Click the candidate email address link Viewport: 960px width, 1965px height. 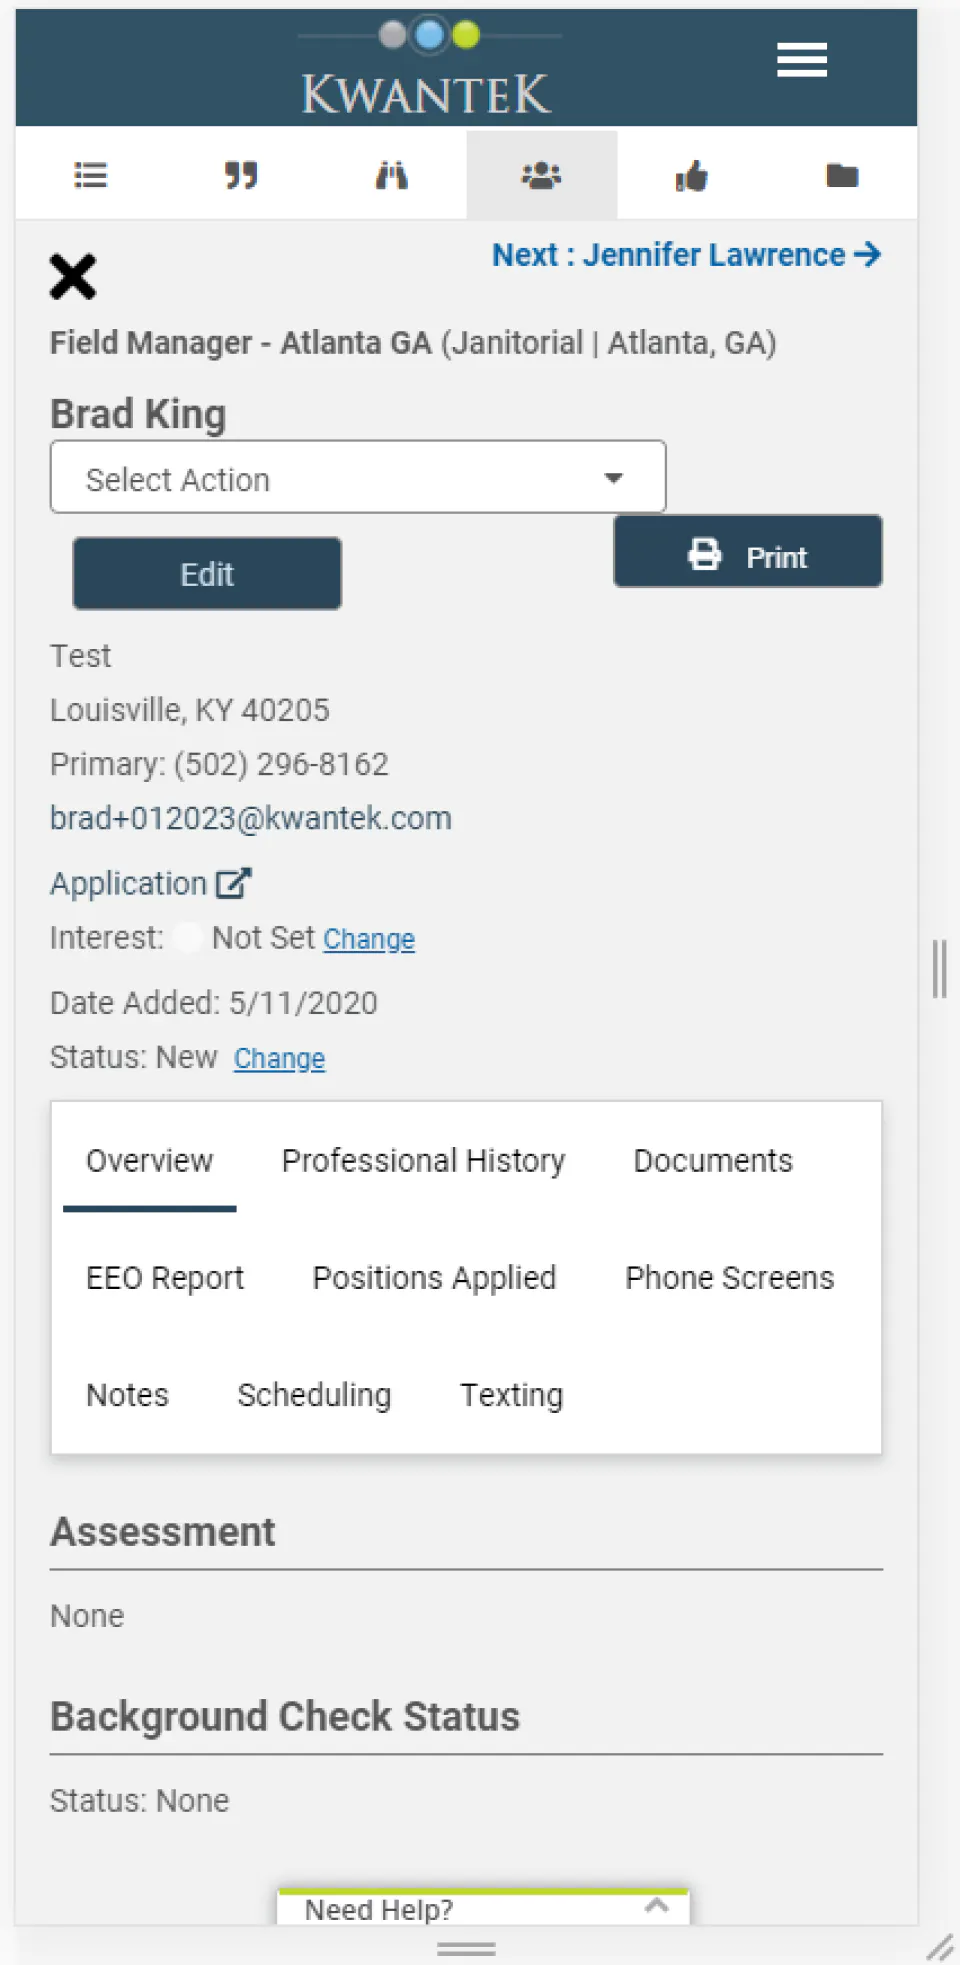coord(251,818)
